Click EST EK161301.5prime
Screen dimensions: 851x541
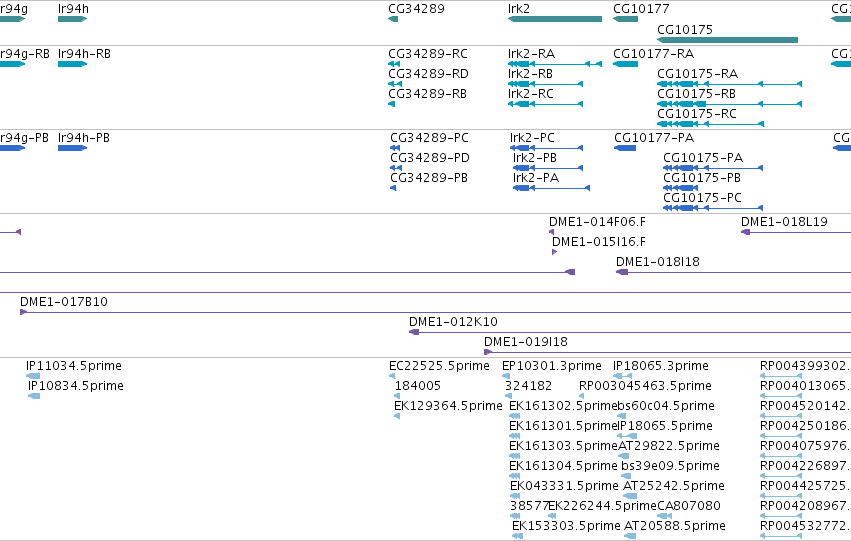tap(563, 427)
